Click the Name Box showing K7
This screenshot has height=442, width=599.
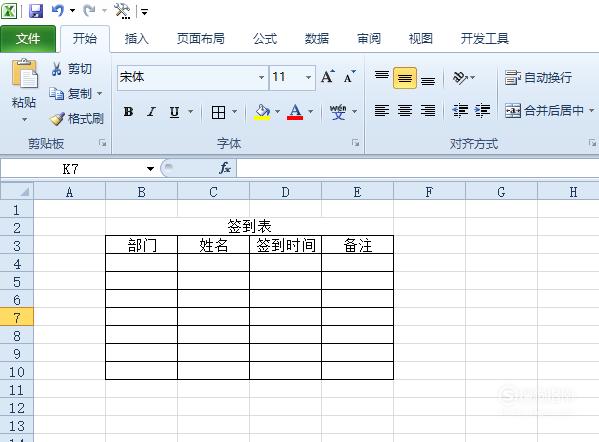point(70,168)
